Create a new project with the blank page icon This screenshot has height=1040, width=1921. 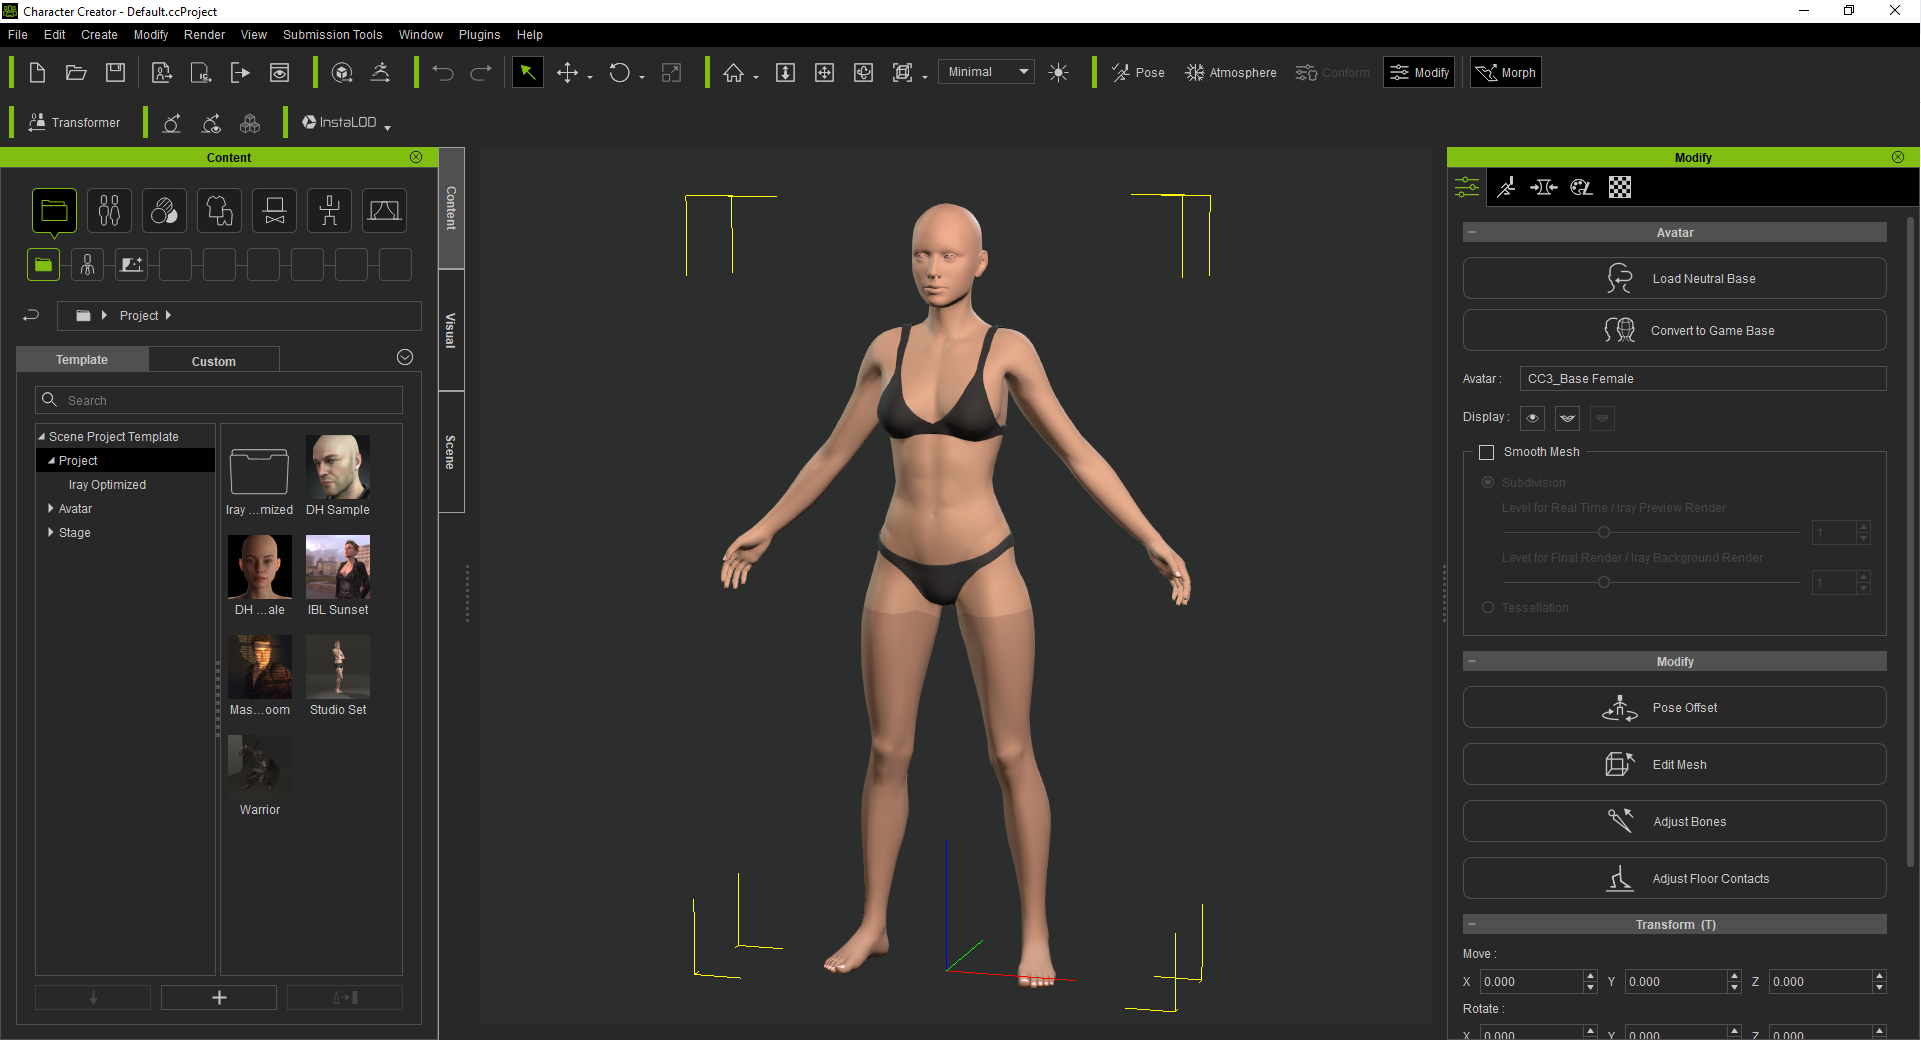pos(37,72)
